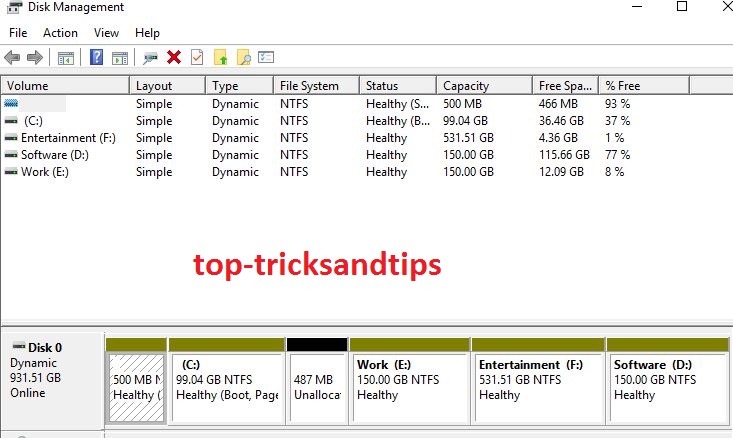The image size is (733, 438).
Task: Click the 115.66 GB free space cell
Action: pos(564,155)
